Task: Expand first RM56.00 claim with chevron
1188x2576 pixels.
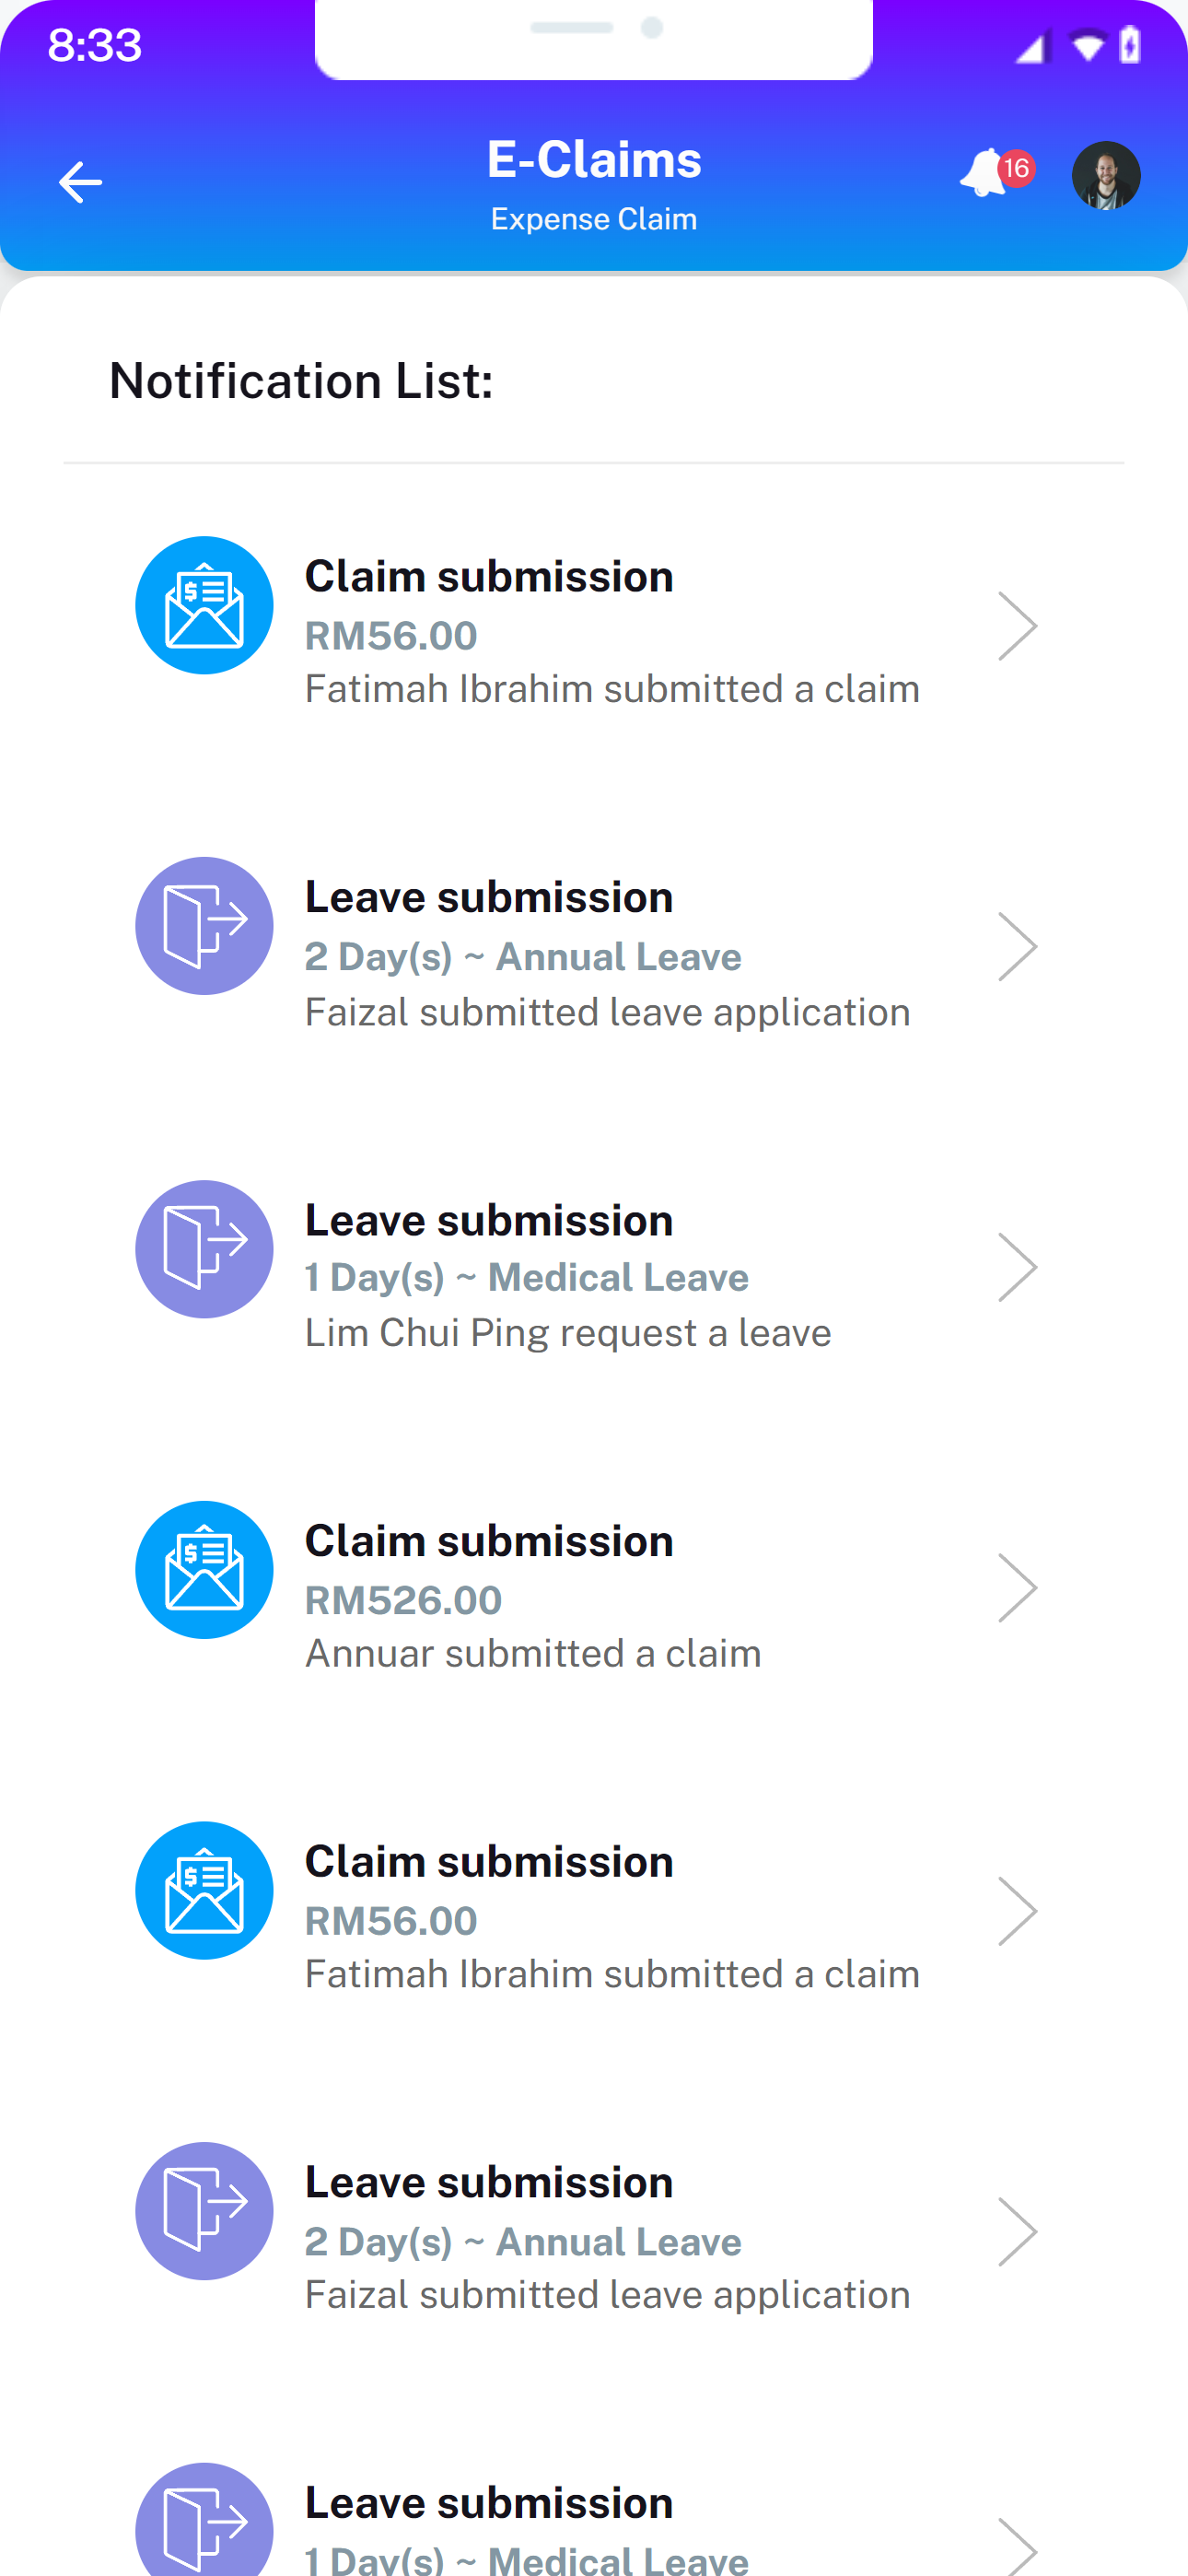Action: [x=1017, y=627]
